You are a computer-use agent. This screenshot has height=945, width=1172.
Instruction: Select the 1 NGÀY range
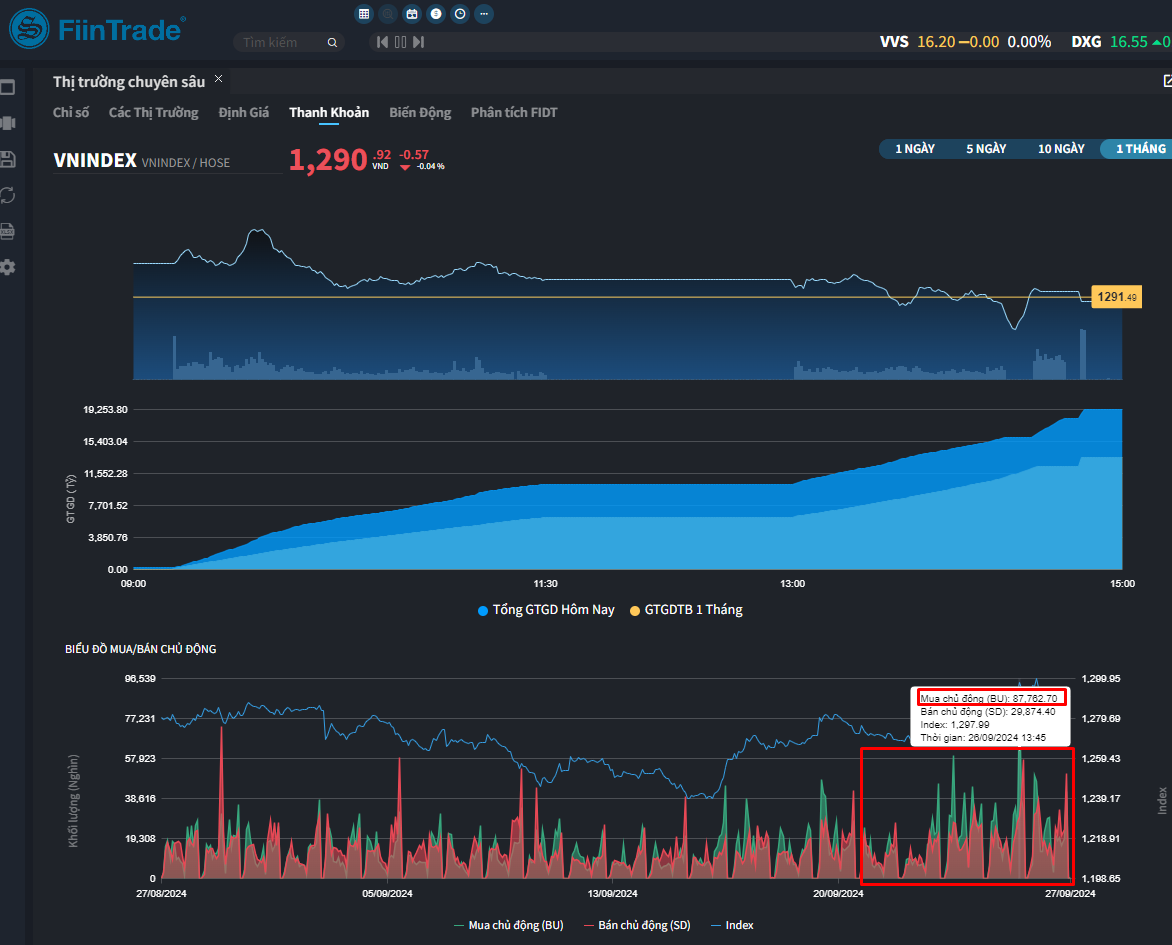click(x=915, y=149)
